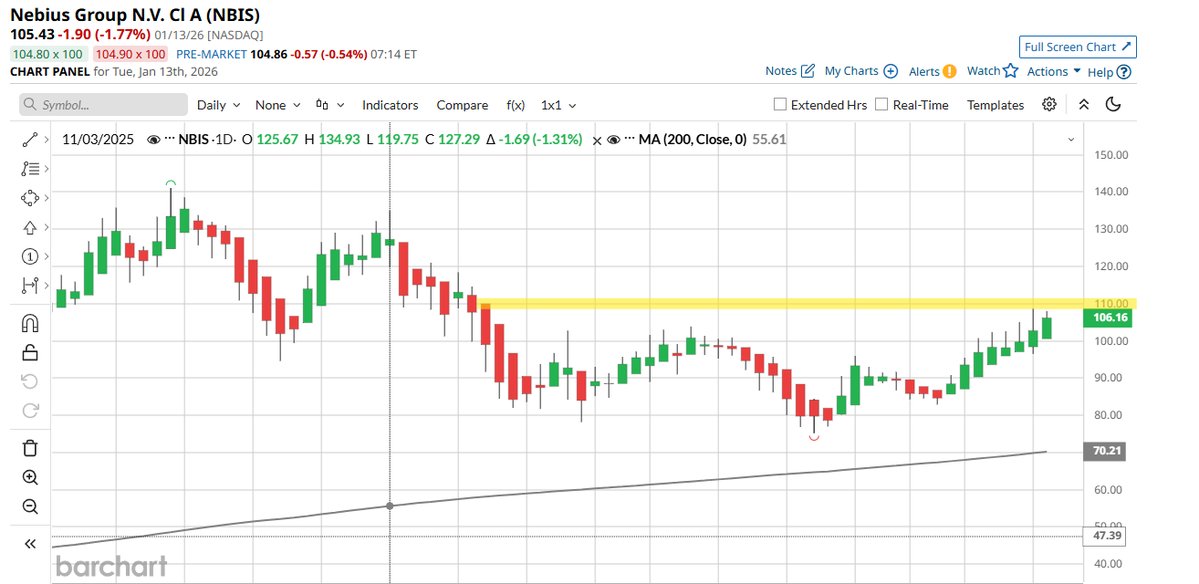Viewport: 1199px width, 584px height.
Task: Open the Templates menu
Action: point(995,105)
